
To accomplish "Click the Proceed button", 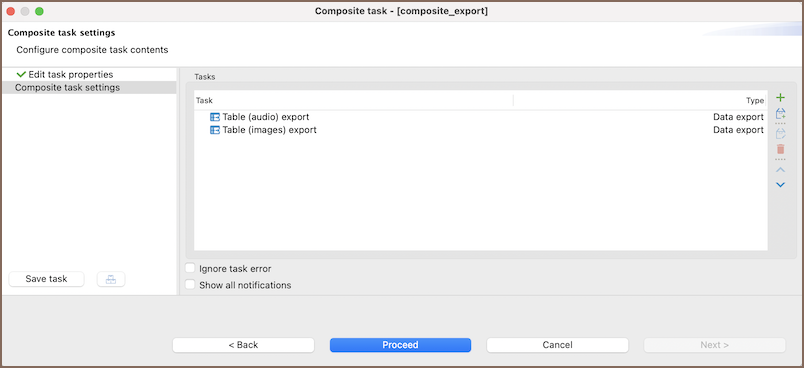I will pos(400,345).
